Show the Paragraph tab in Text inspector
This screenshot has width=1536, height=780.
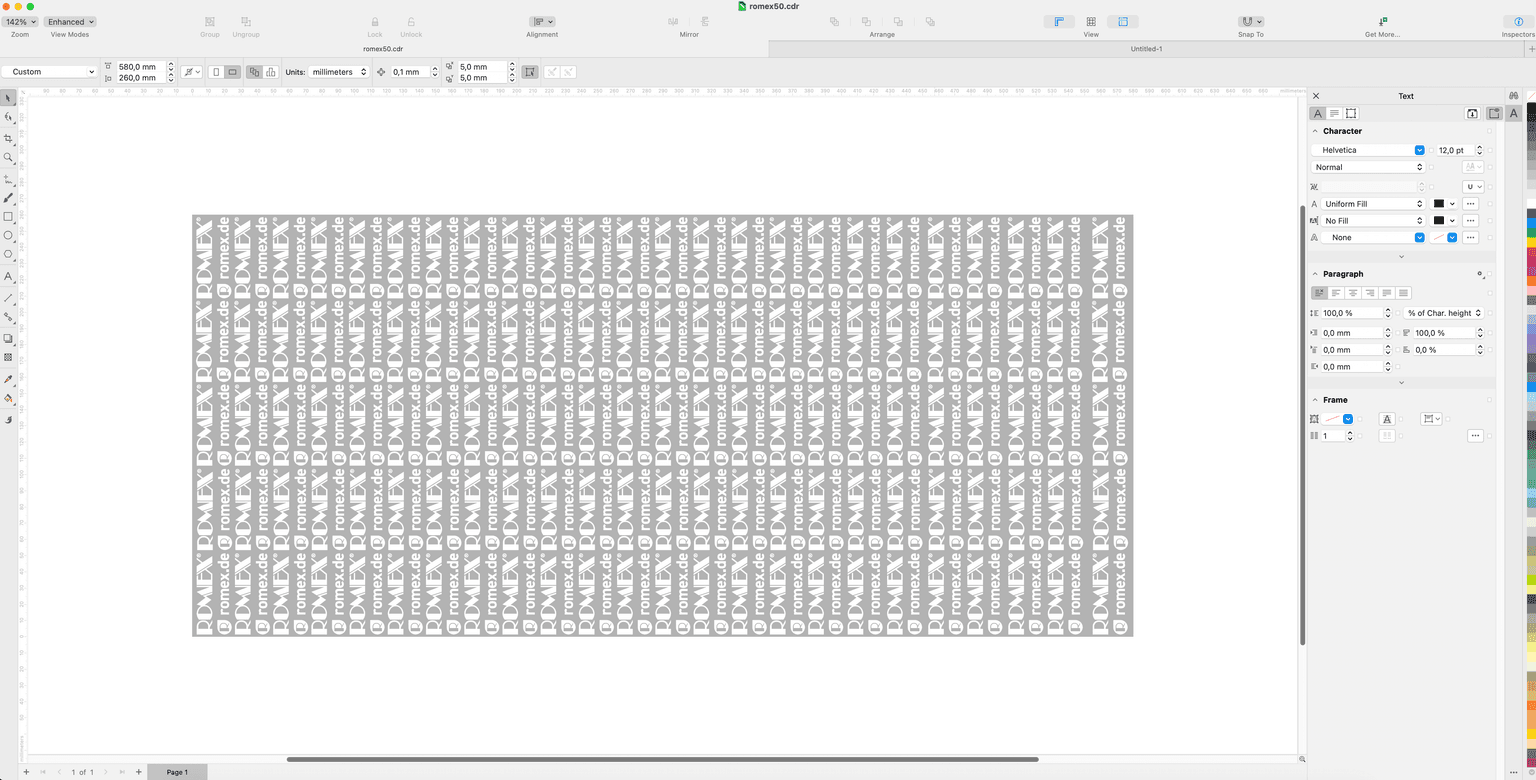pos(1334,114)
